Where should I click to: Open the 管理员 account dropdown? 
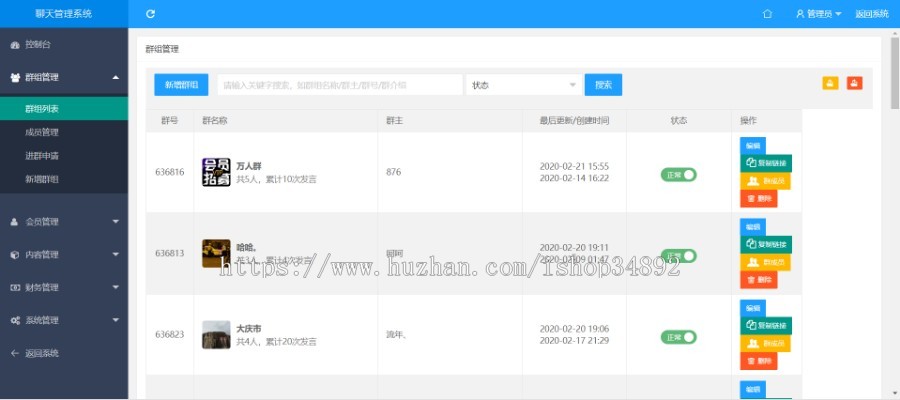(819, 14)
